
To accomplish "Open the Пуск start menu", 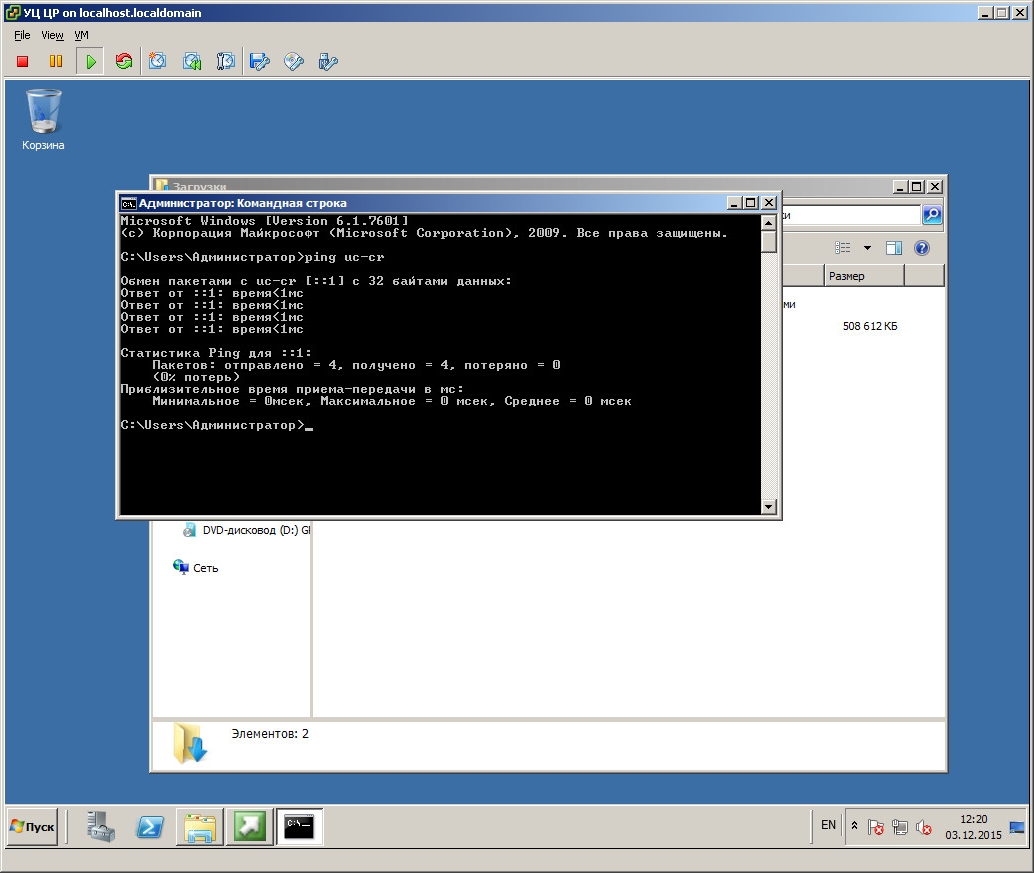I will 33,827.
